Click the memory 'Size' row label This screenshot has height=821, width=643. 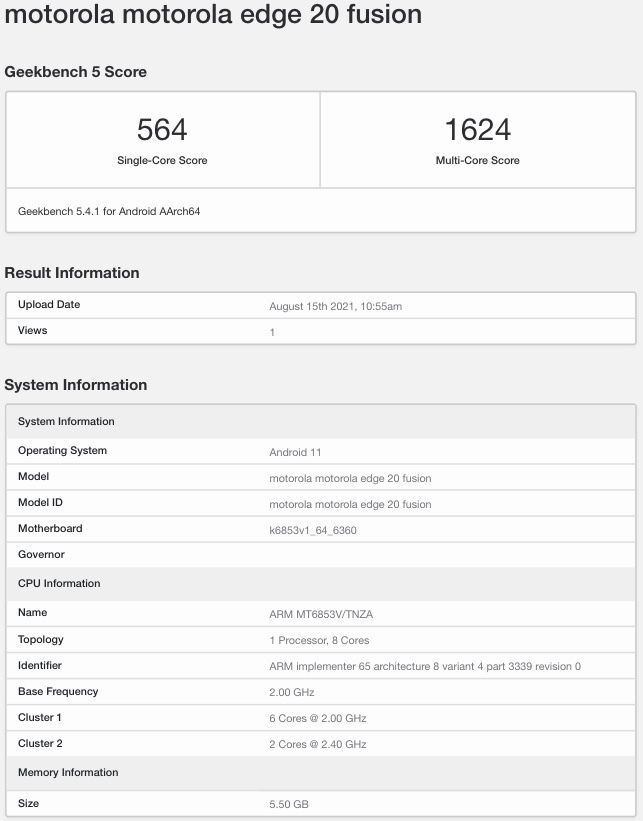pos(28,803)
